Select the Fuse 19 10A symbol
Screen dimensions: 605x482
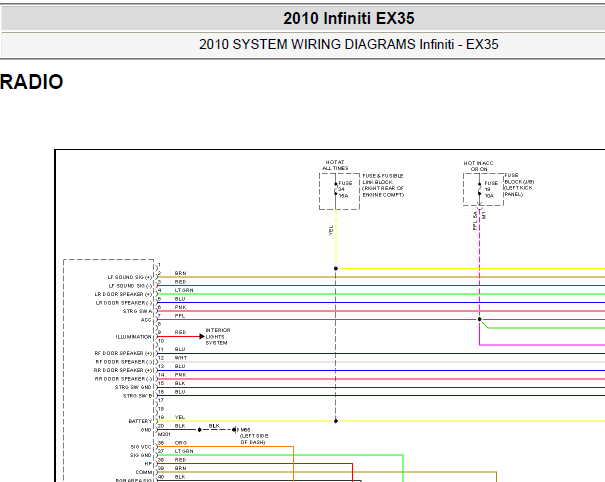pos(483,189)
